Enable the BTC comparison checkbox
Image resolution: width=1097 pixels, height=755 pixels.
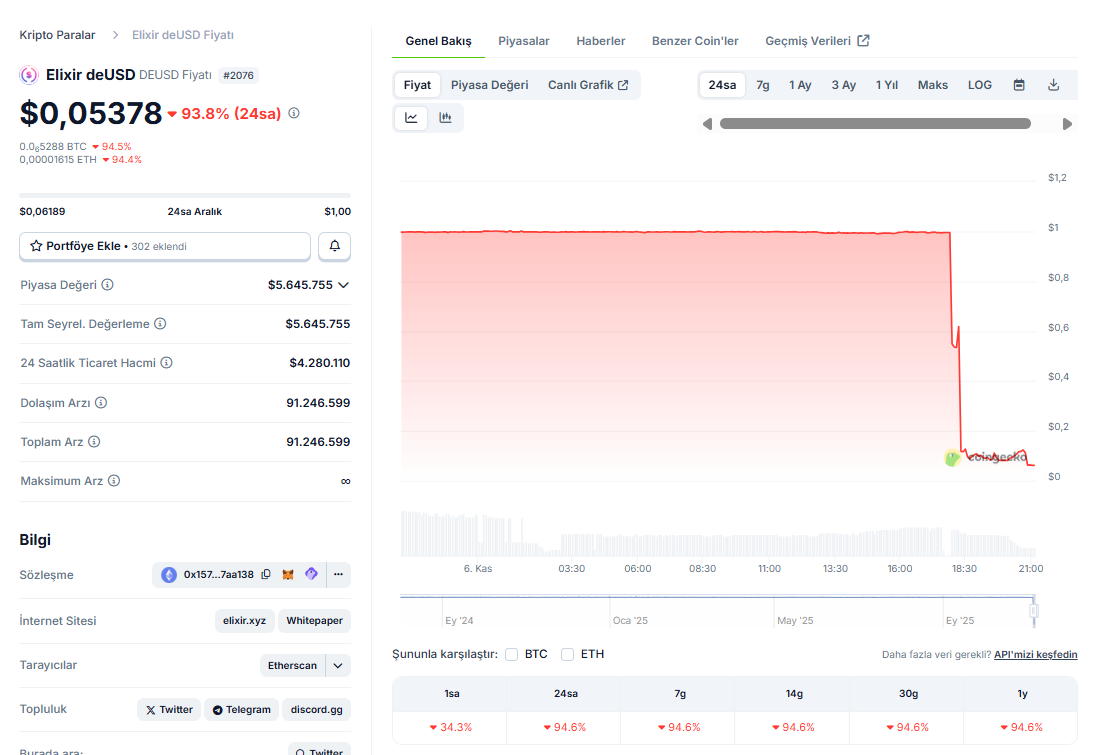tap(511, 654)
